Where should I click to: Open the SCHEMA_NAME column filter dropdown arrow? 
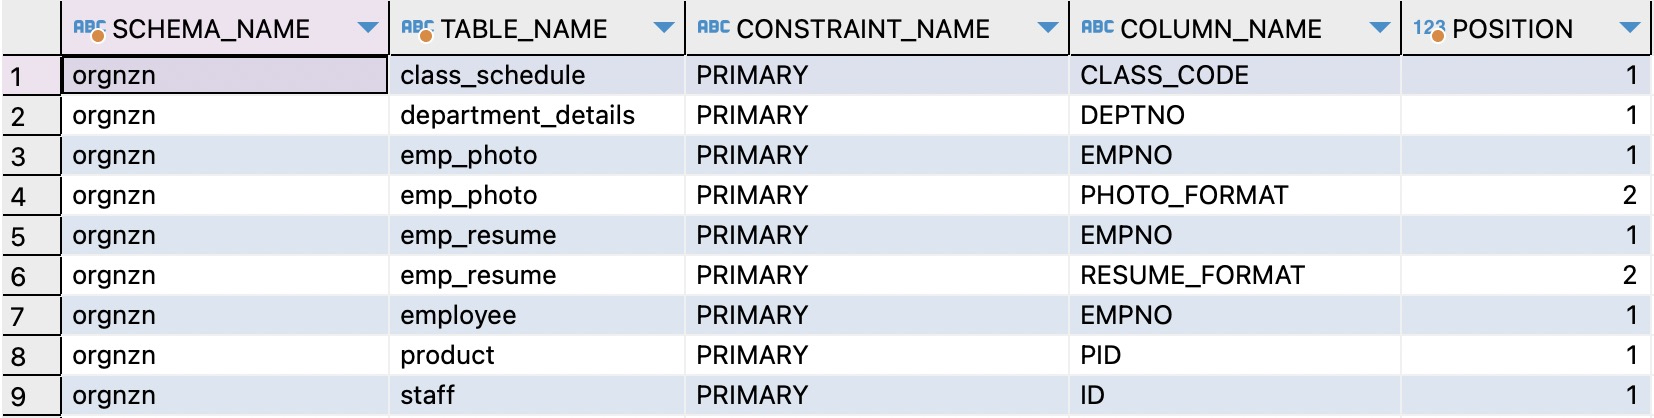(x=367, y=28)
